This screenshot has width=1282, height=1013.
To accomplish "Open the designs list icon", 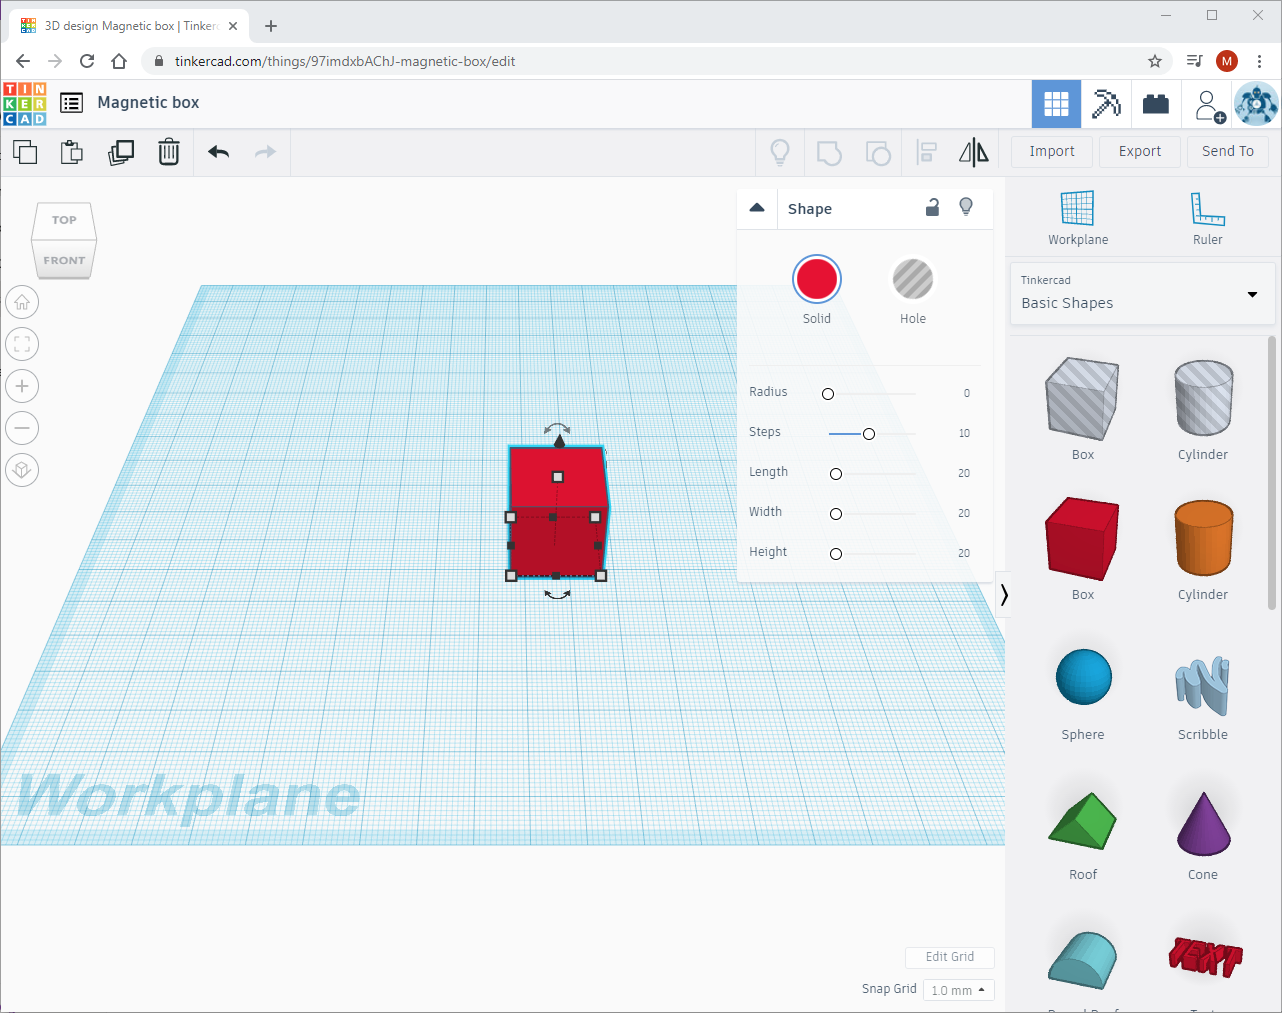I will pos(71,103).
